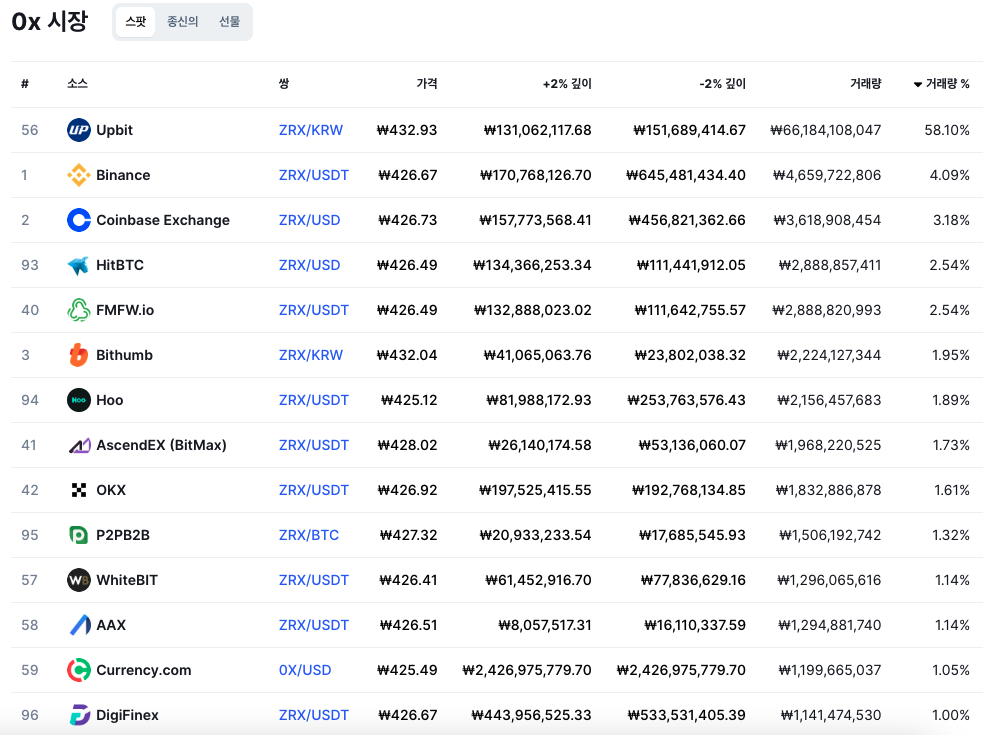Open Coinbase Exchange ZRX/USD pair link
The height and width of the screenshot is (735, 983).
tap(310, 220)
